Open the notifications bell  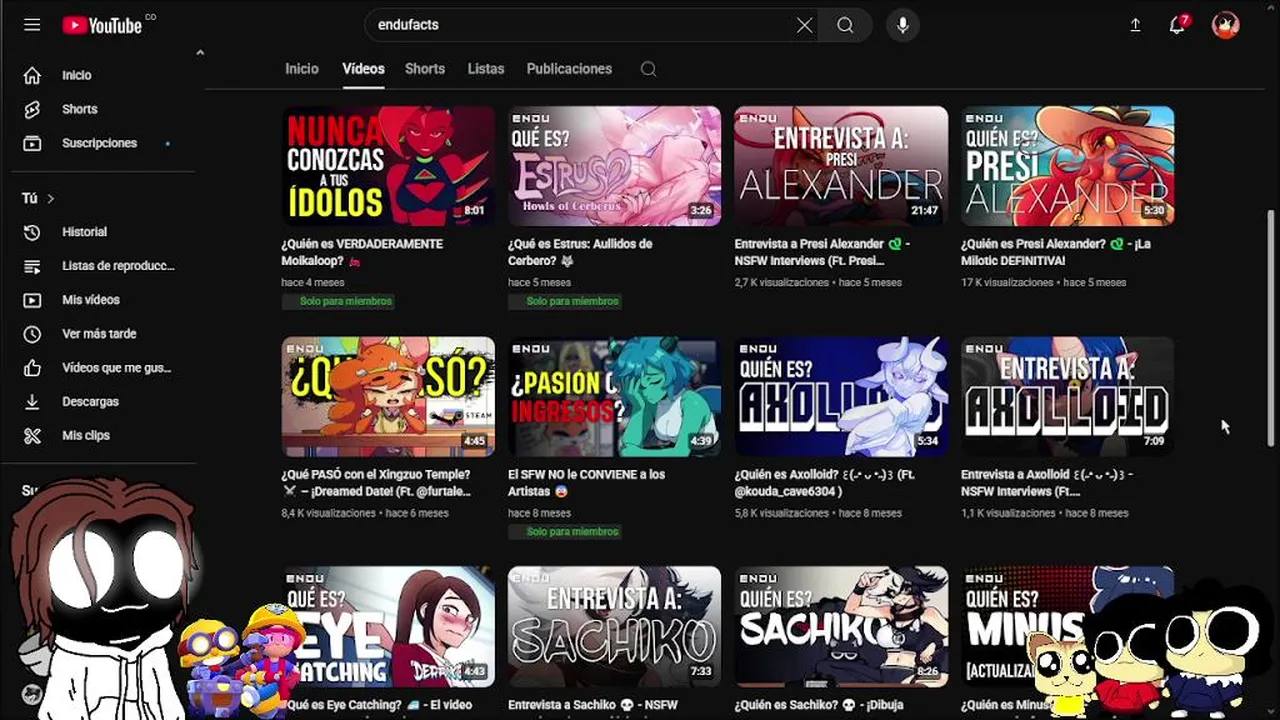point(1177,25)
